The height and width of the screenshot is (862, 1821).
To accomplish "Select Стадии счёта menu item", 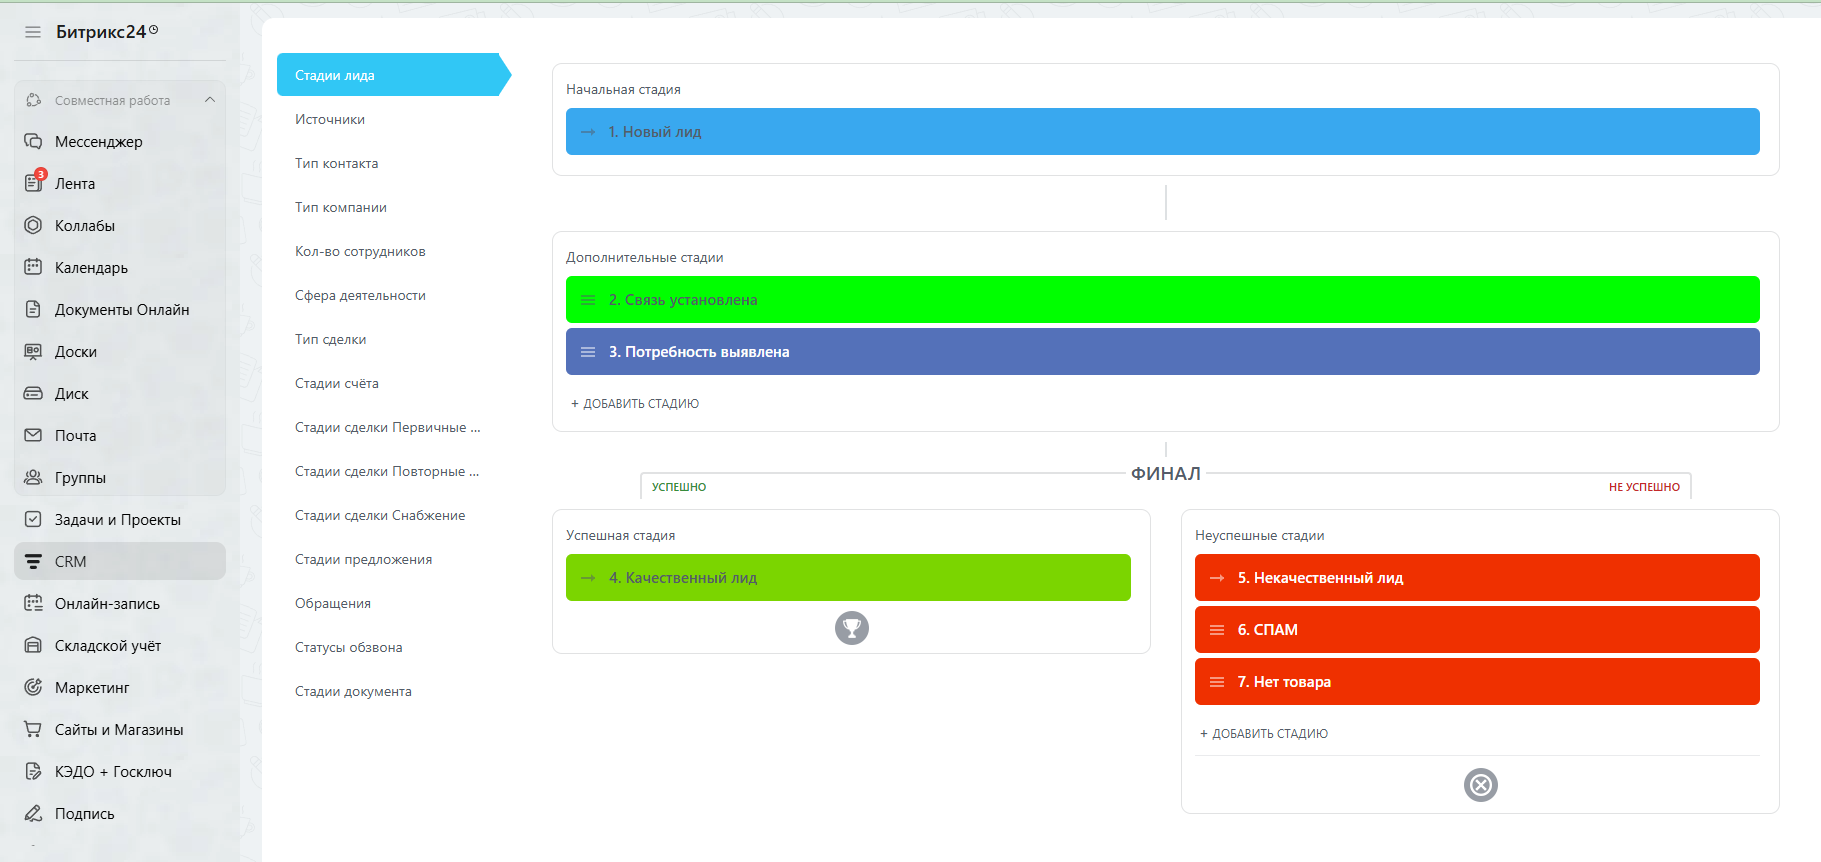I will point(337,383).
